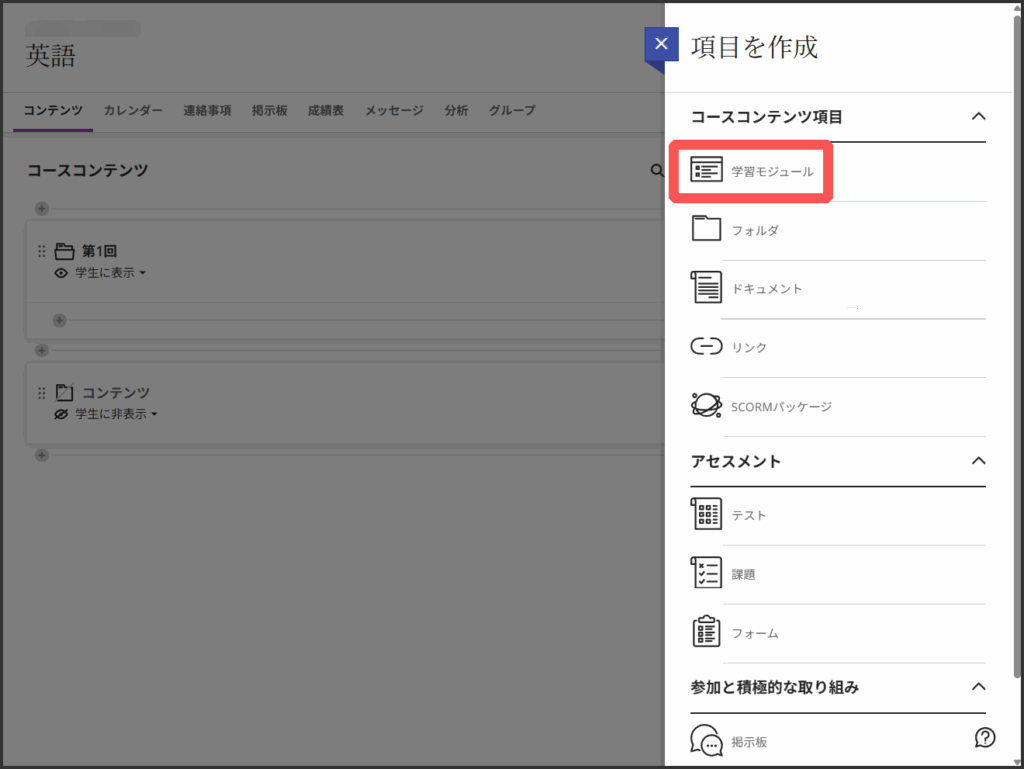Image resolution: width=1024 pixels, height=769 pixels.
Task: Select the SCORMパッケージ planet icon
Action: pyautogui.click(x=706, y=406)
